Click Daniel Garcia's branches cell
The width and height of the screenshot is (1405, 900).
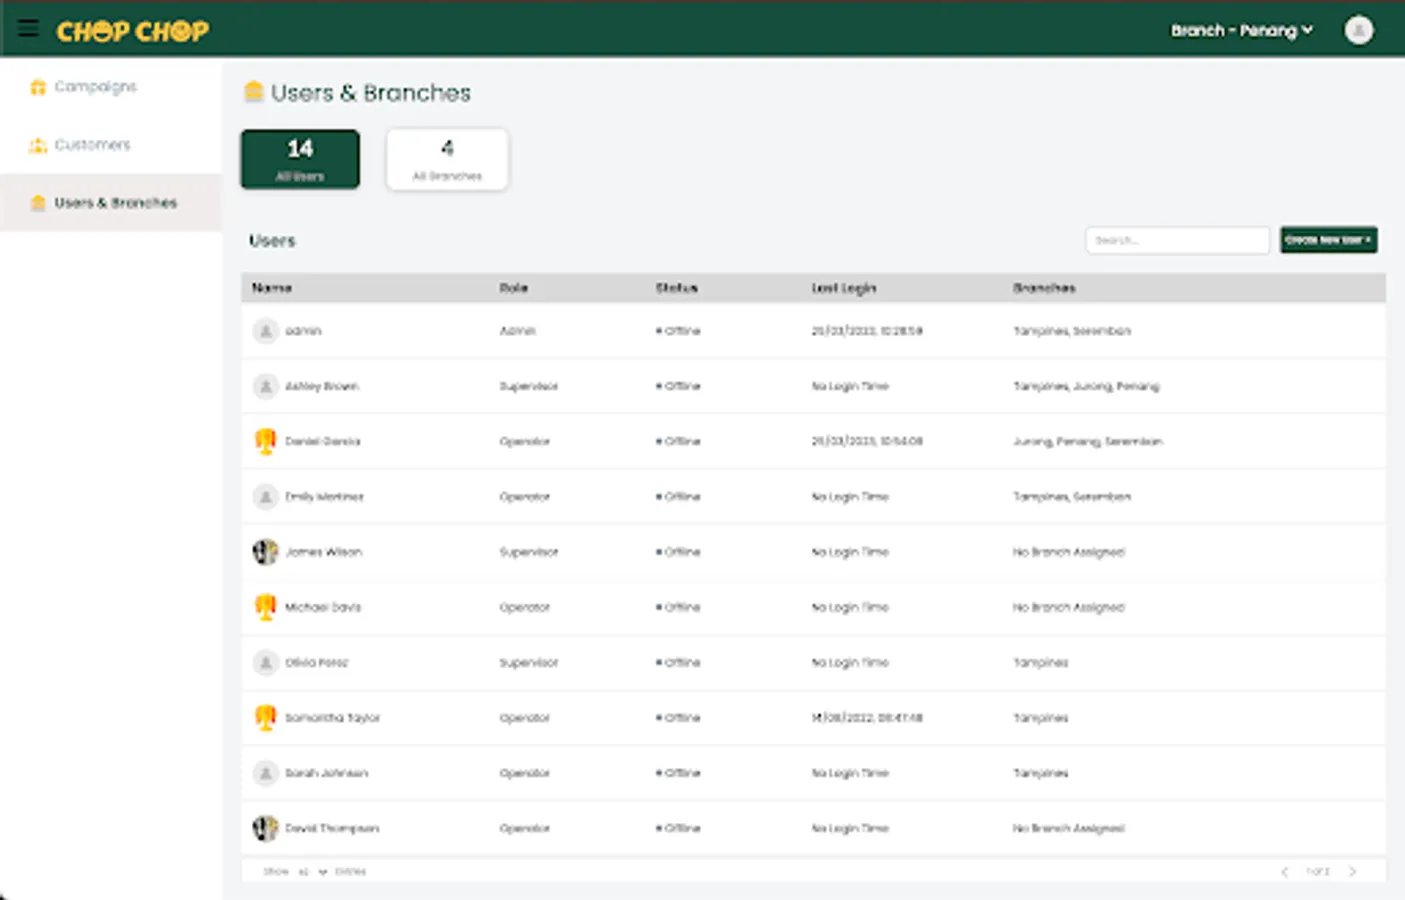(1088, 441)
